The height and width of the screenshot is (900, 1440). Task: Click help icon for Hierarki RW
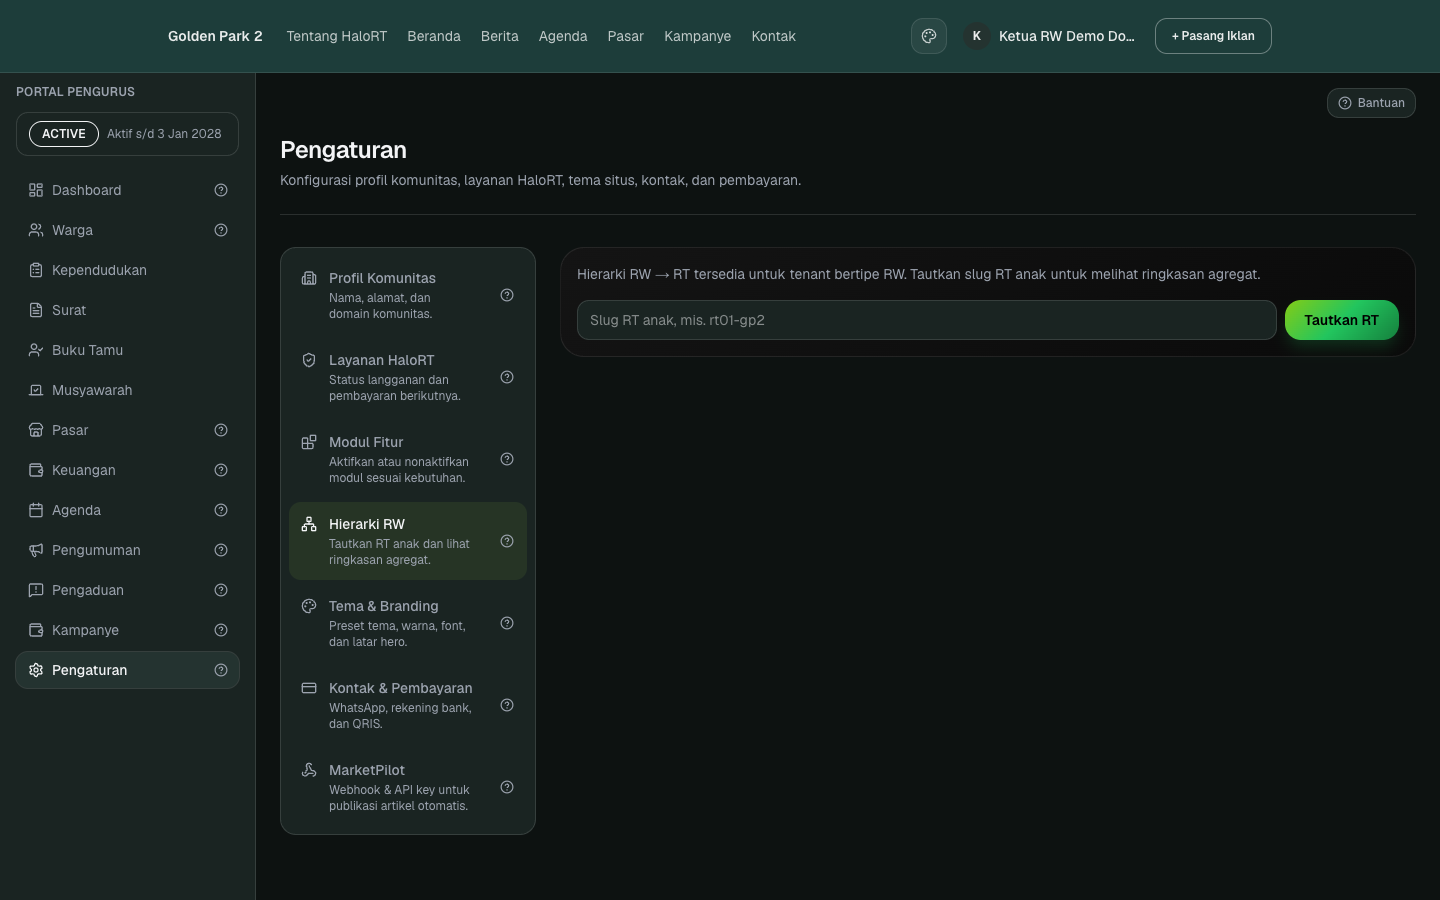tap(507, 541)
